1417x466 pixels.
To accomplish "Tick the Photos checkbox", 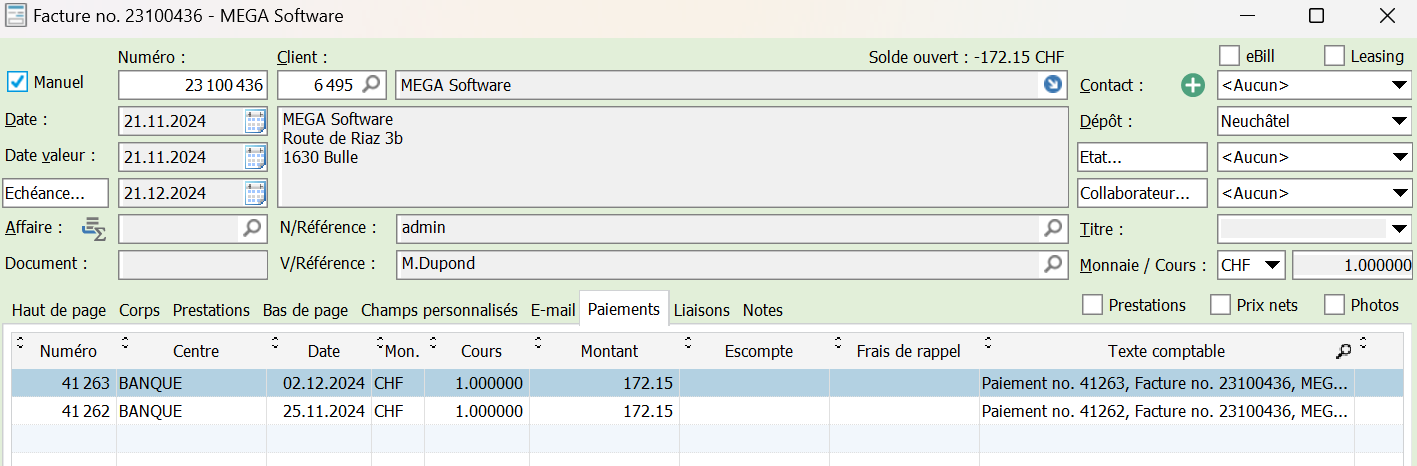I will coord(1334,304).
